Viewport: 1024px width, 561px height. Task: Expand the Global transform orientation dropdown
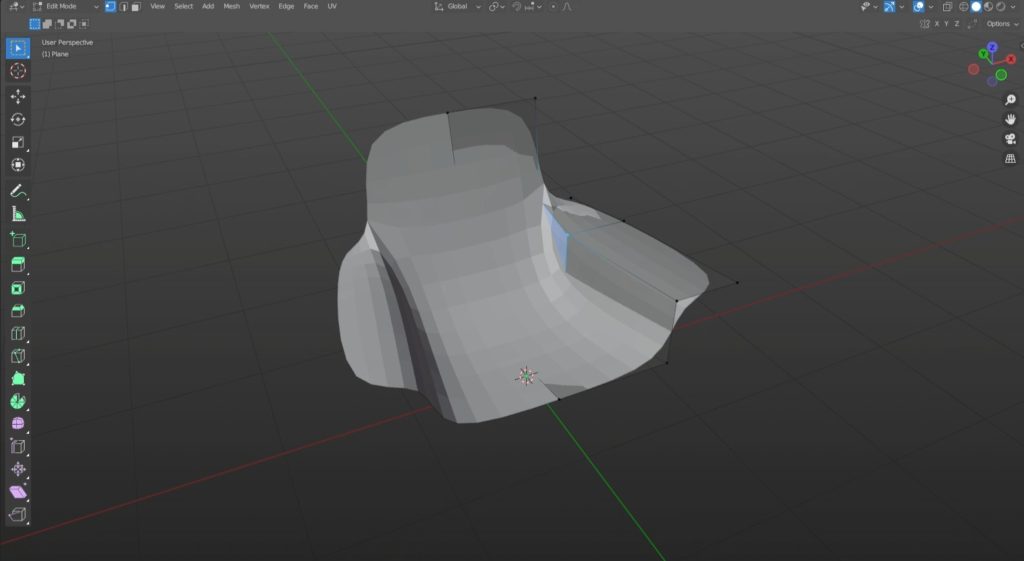click(457, 6)
